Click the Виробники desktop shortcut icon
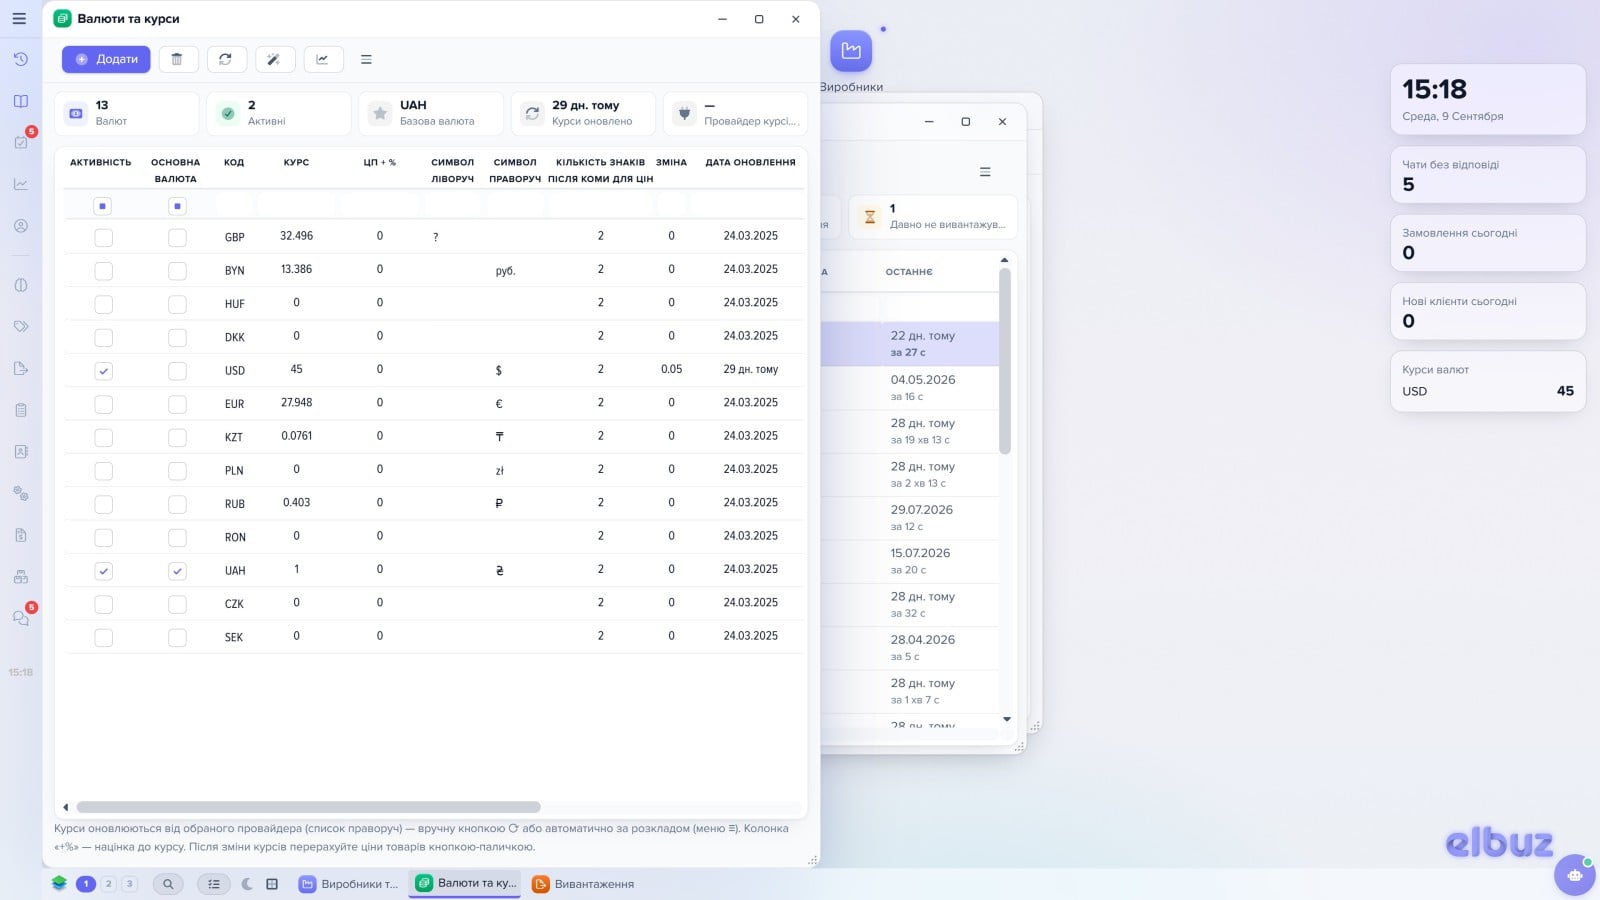The image size is (1600, 900). point(851,51)
